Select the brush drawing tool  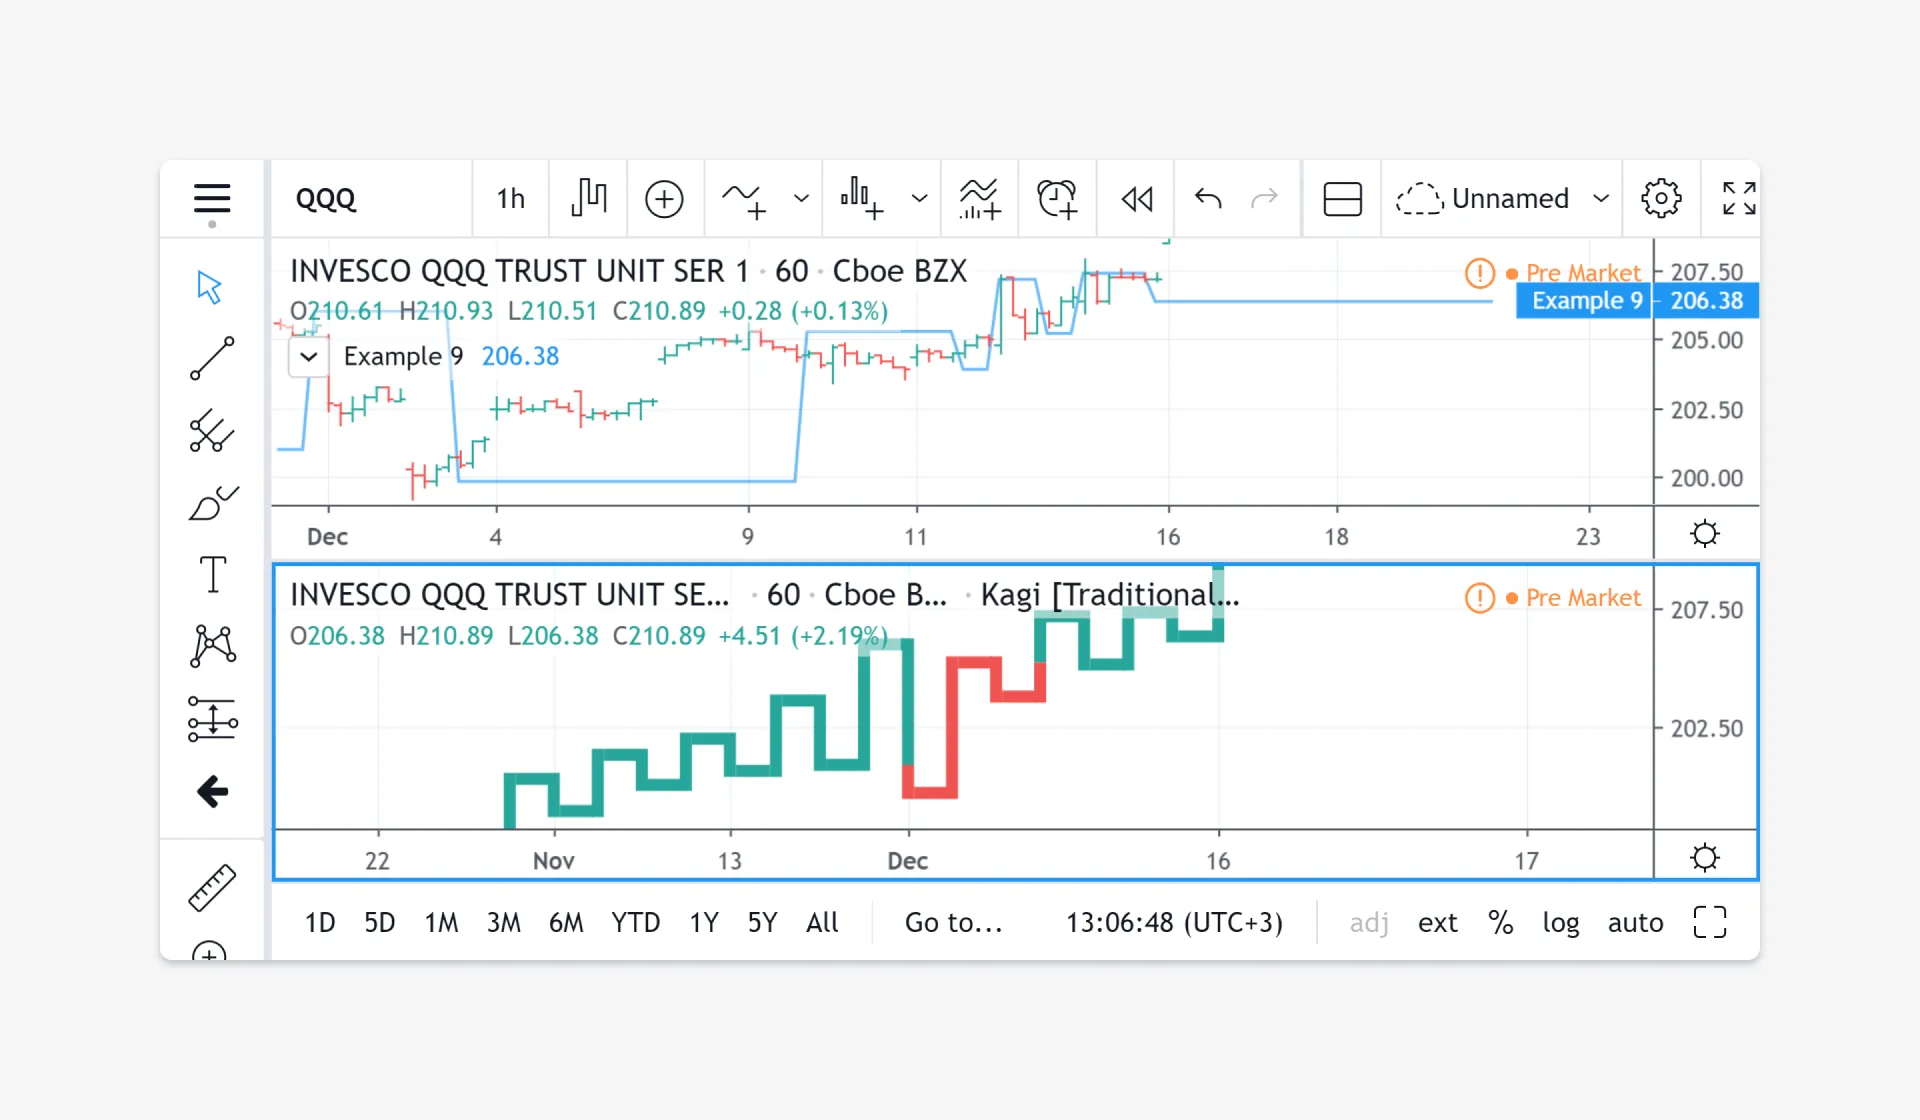coord(213,503)
